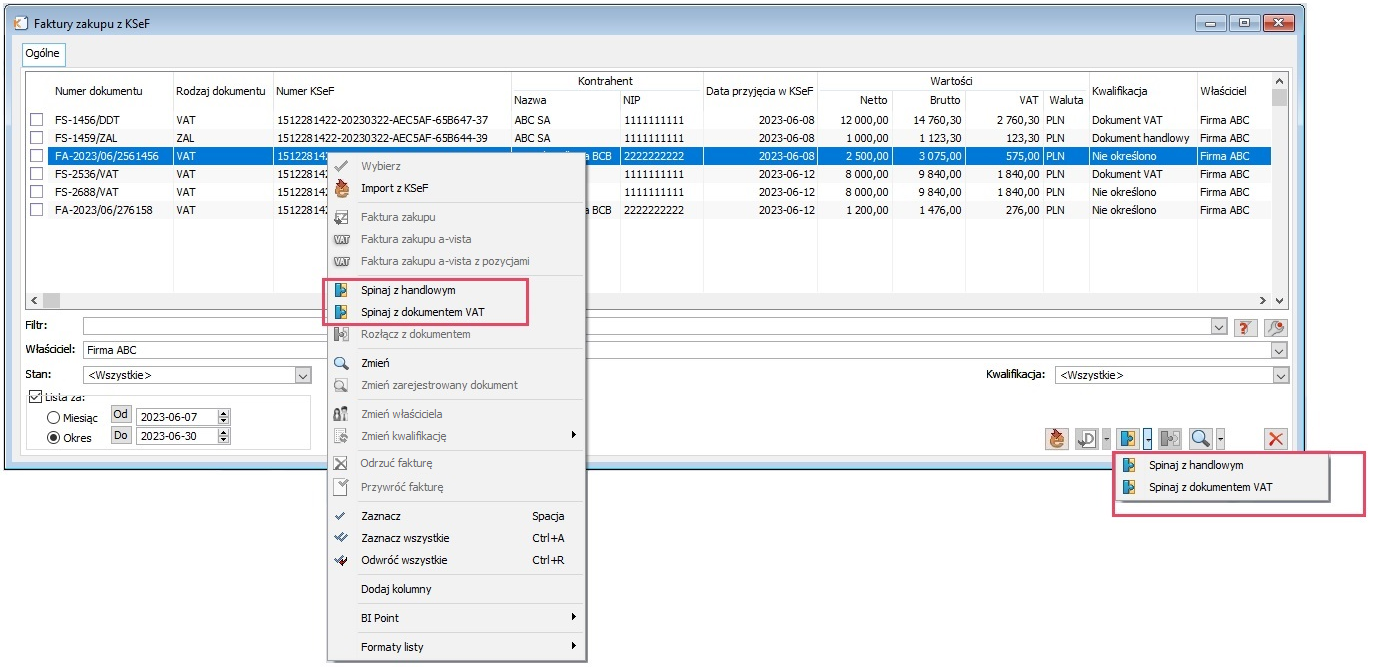Click the Od date button
Viewport: 1373px width, 667px height.
click(x=121, y=415)
